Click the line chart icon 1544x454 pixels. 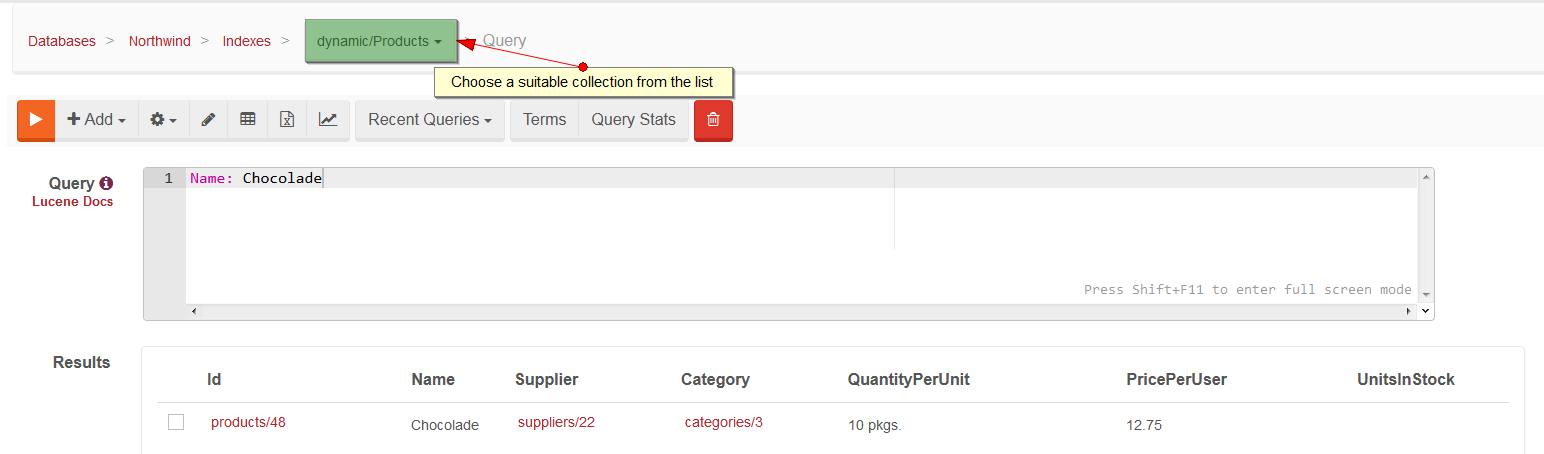328,120
